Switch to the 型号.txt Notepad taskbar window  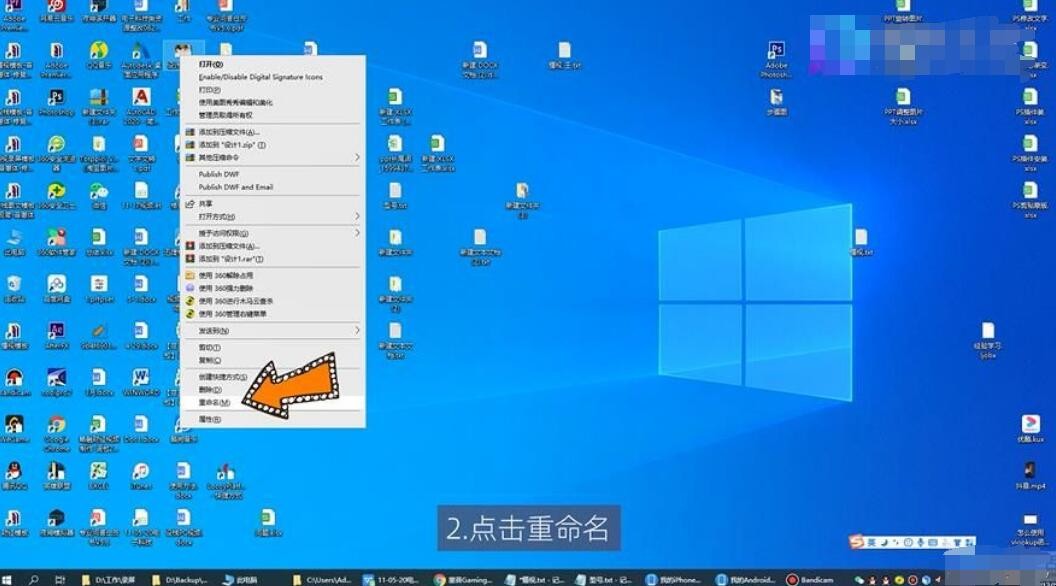pos(604,579)
